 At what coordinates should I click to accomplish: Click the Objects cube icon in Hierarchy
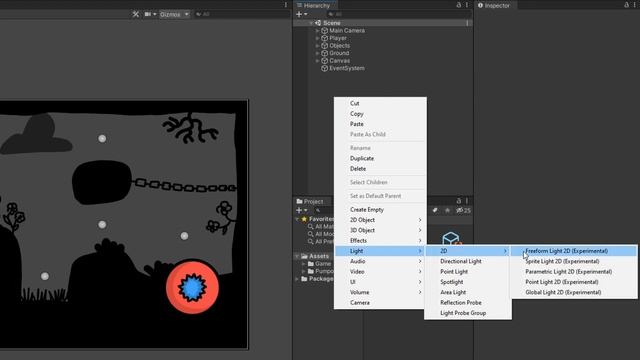click(x=324, y=46)
